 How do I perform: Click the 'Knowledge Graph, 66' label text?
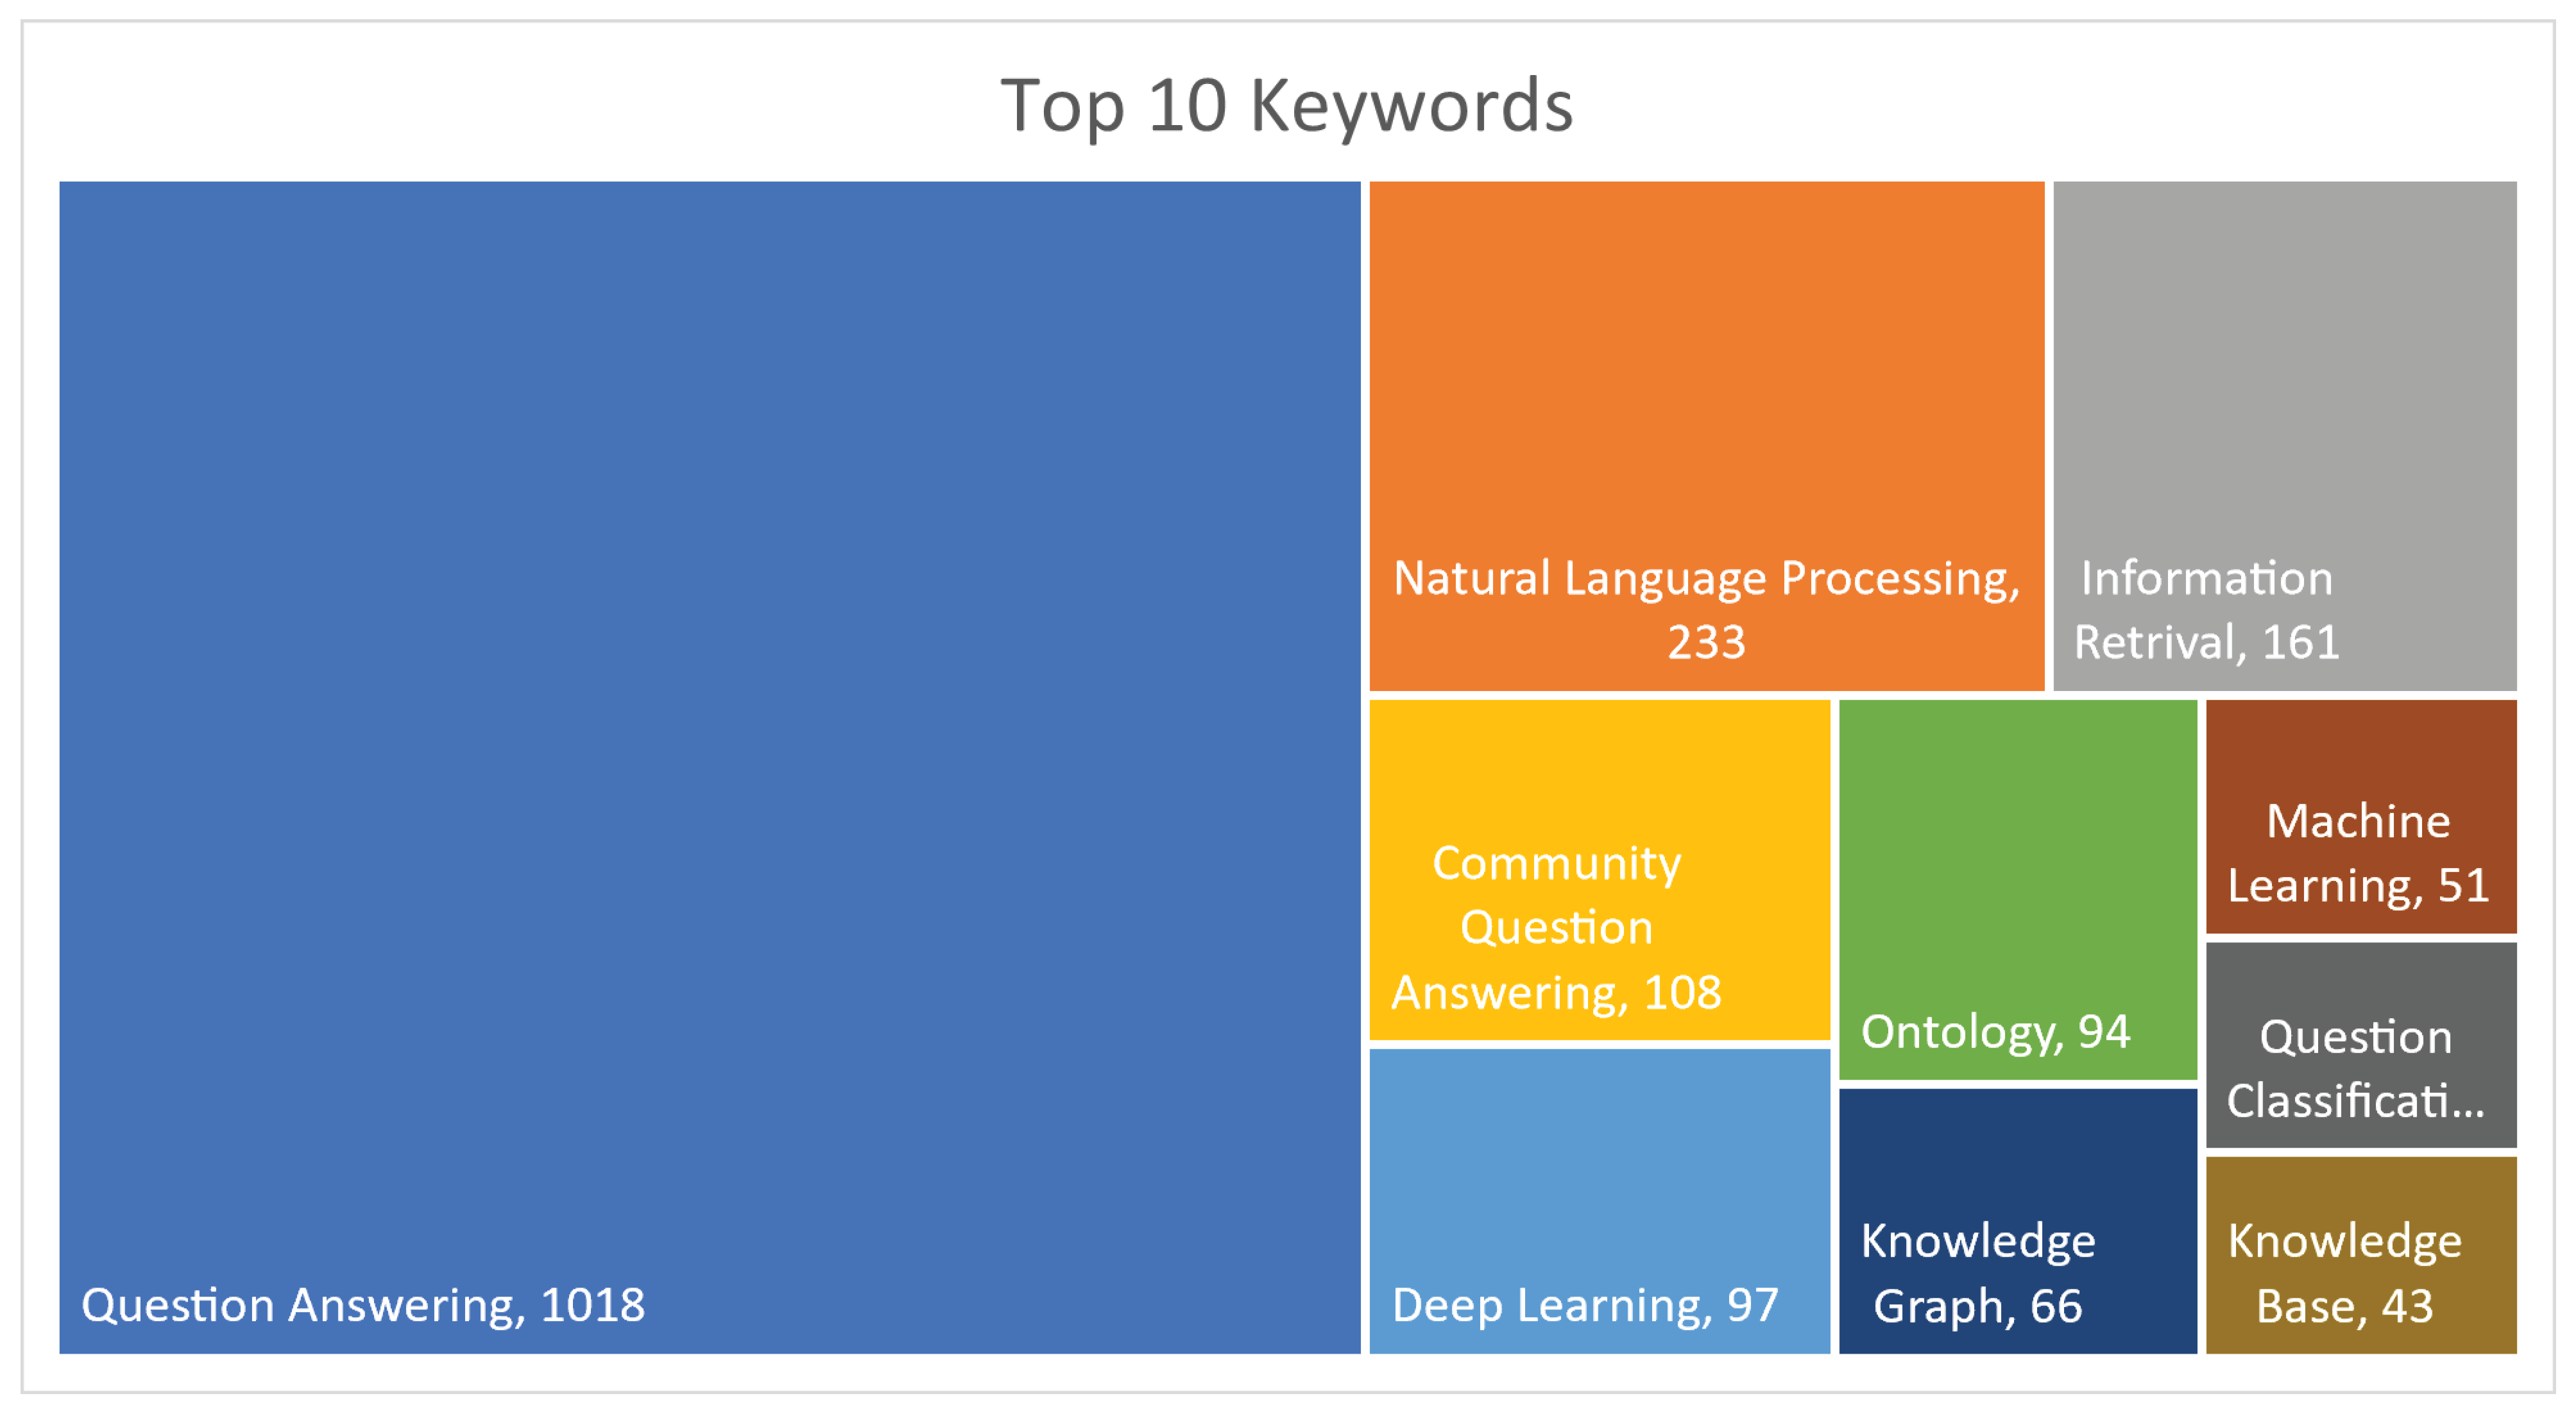pos(1977,1273)
